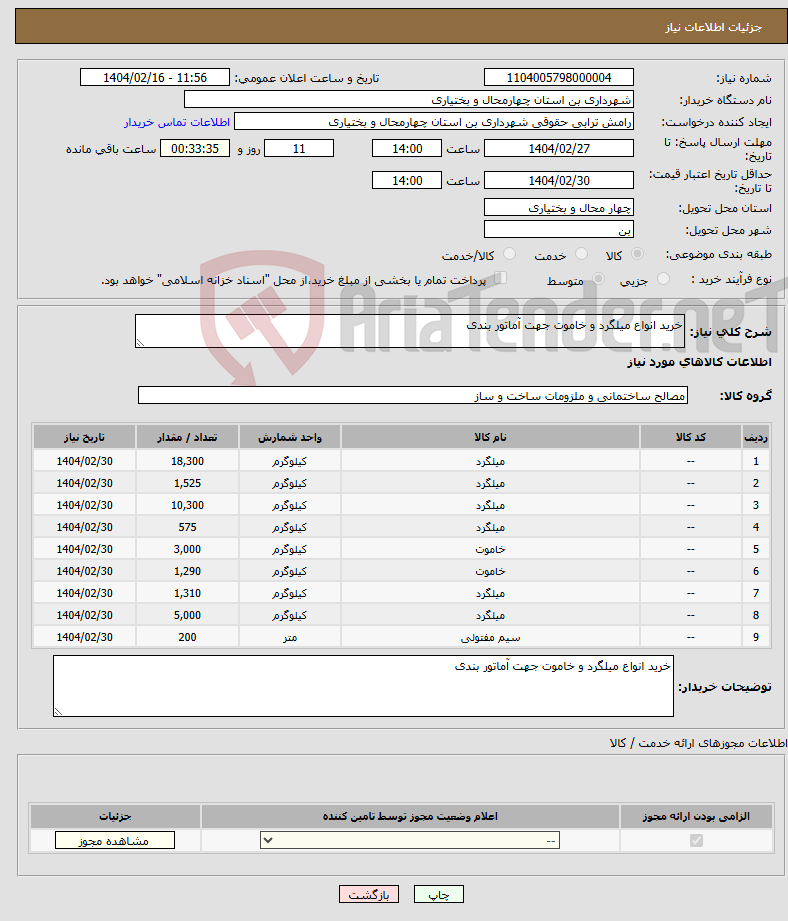This screenshot has height=921, width=788.
Task: Click the goods group field
Action: tap(413, 395)
